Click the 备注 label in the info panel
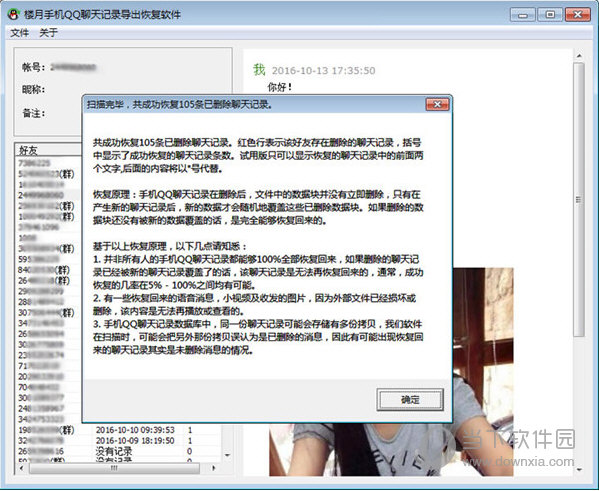Screen dimensions: 599x491 point(33,113)
